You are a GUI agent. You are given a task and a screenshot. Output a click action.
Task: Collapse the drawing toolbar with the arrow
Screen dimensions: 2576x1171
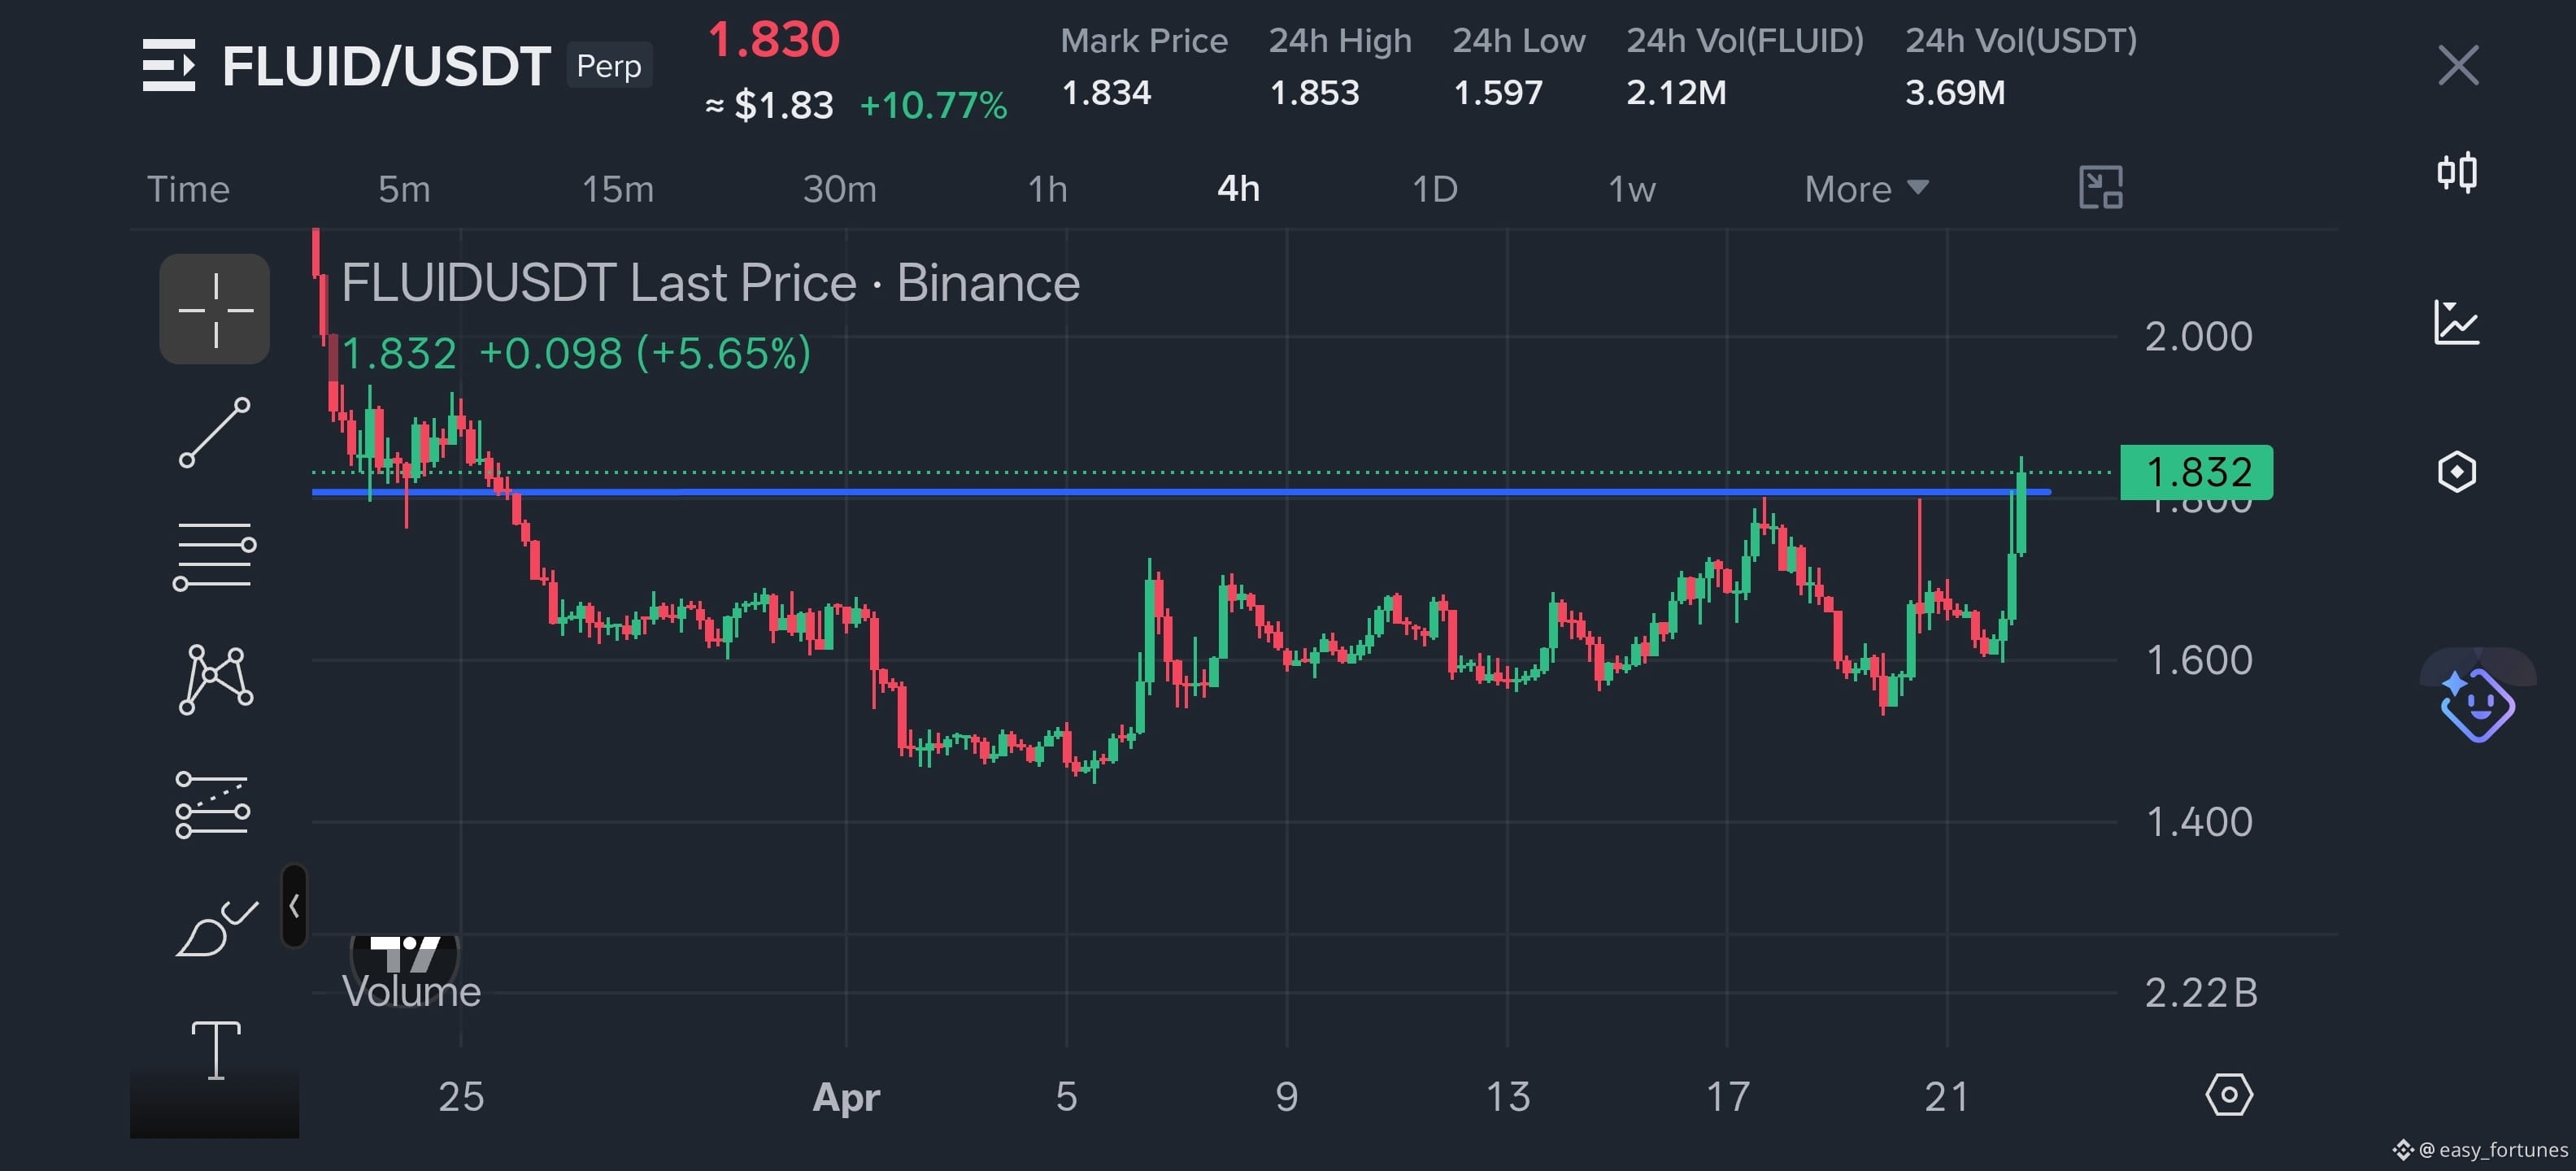[x=294, y=906]
